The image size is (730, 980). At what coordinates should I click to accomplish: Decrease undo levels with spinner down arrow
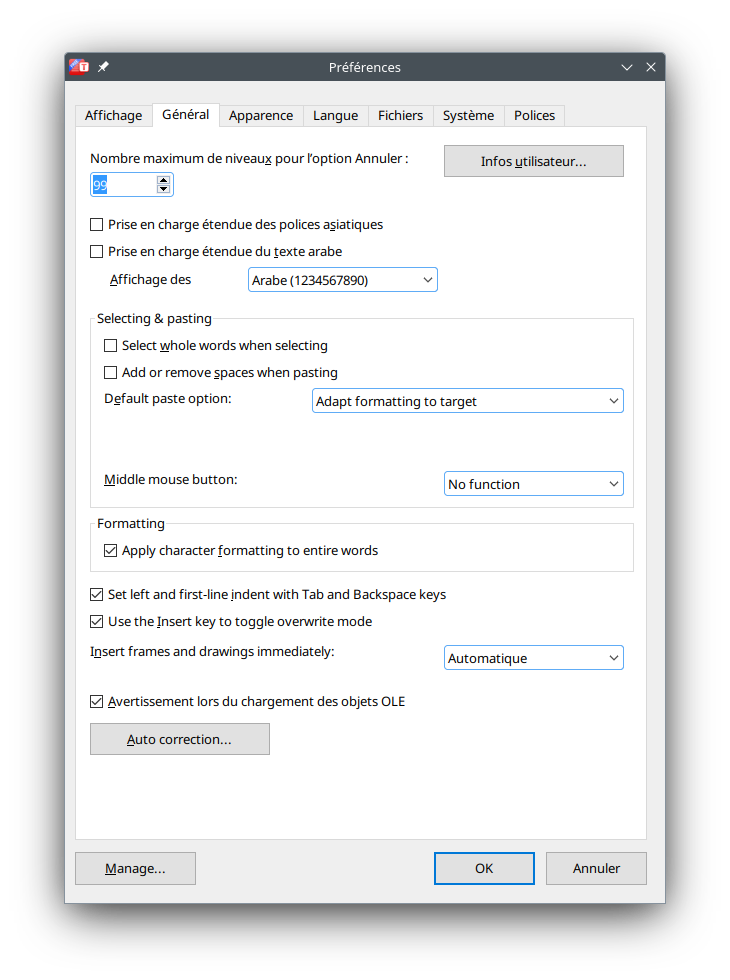click(x=163, y=189)
